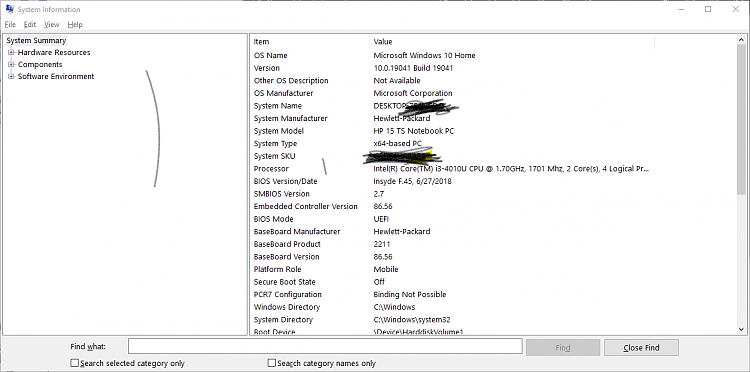The image size is (750, 372).
Task: Click the value Microsoft Windows 10 Home
Action: tap(424, 55)
